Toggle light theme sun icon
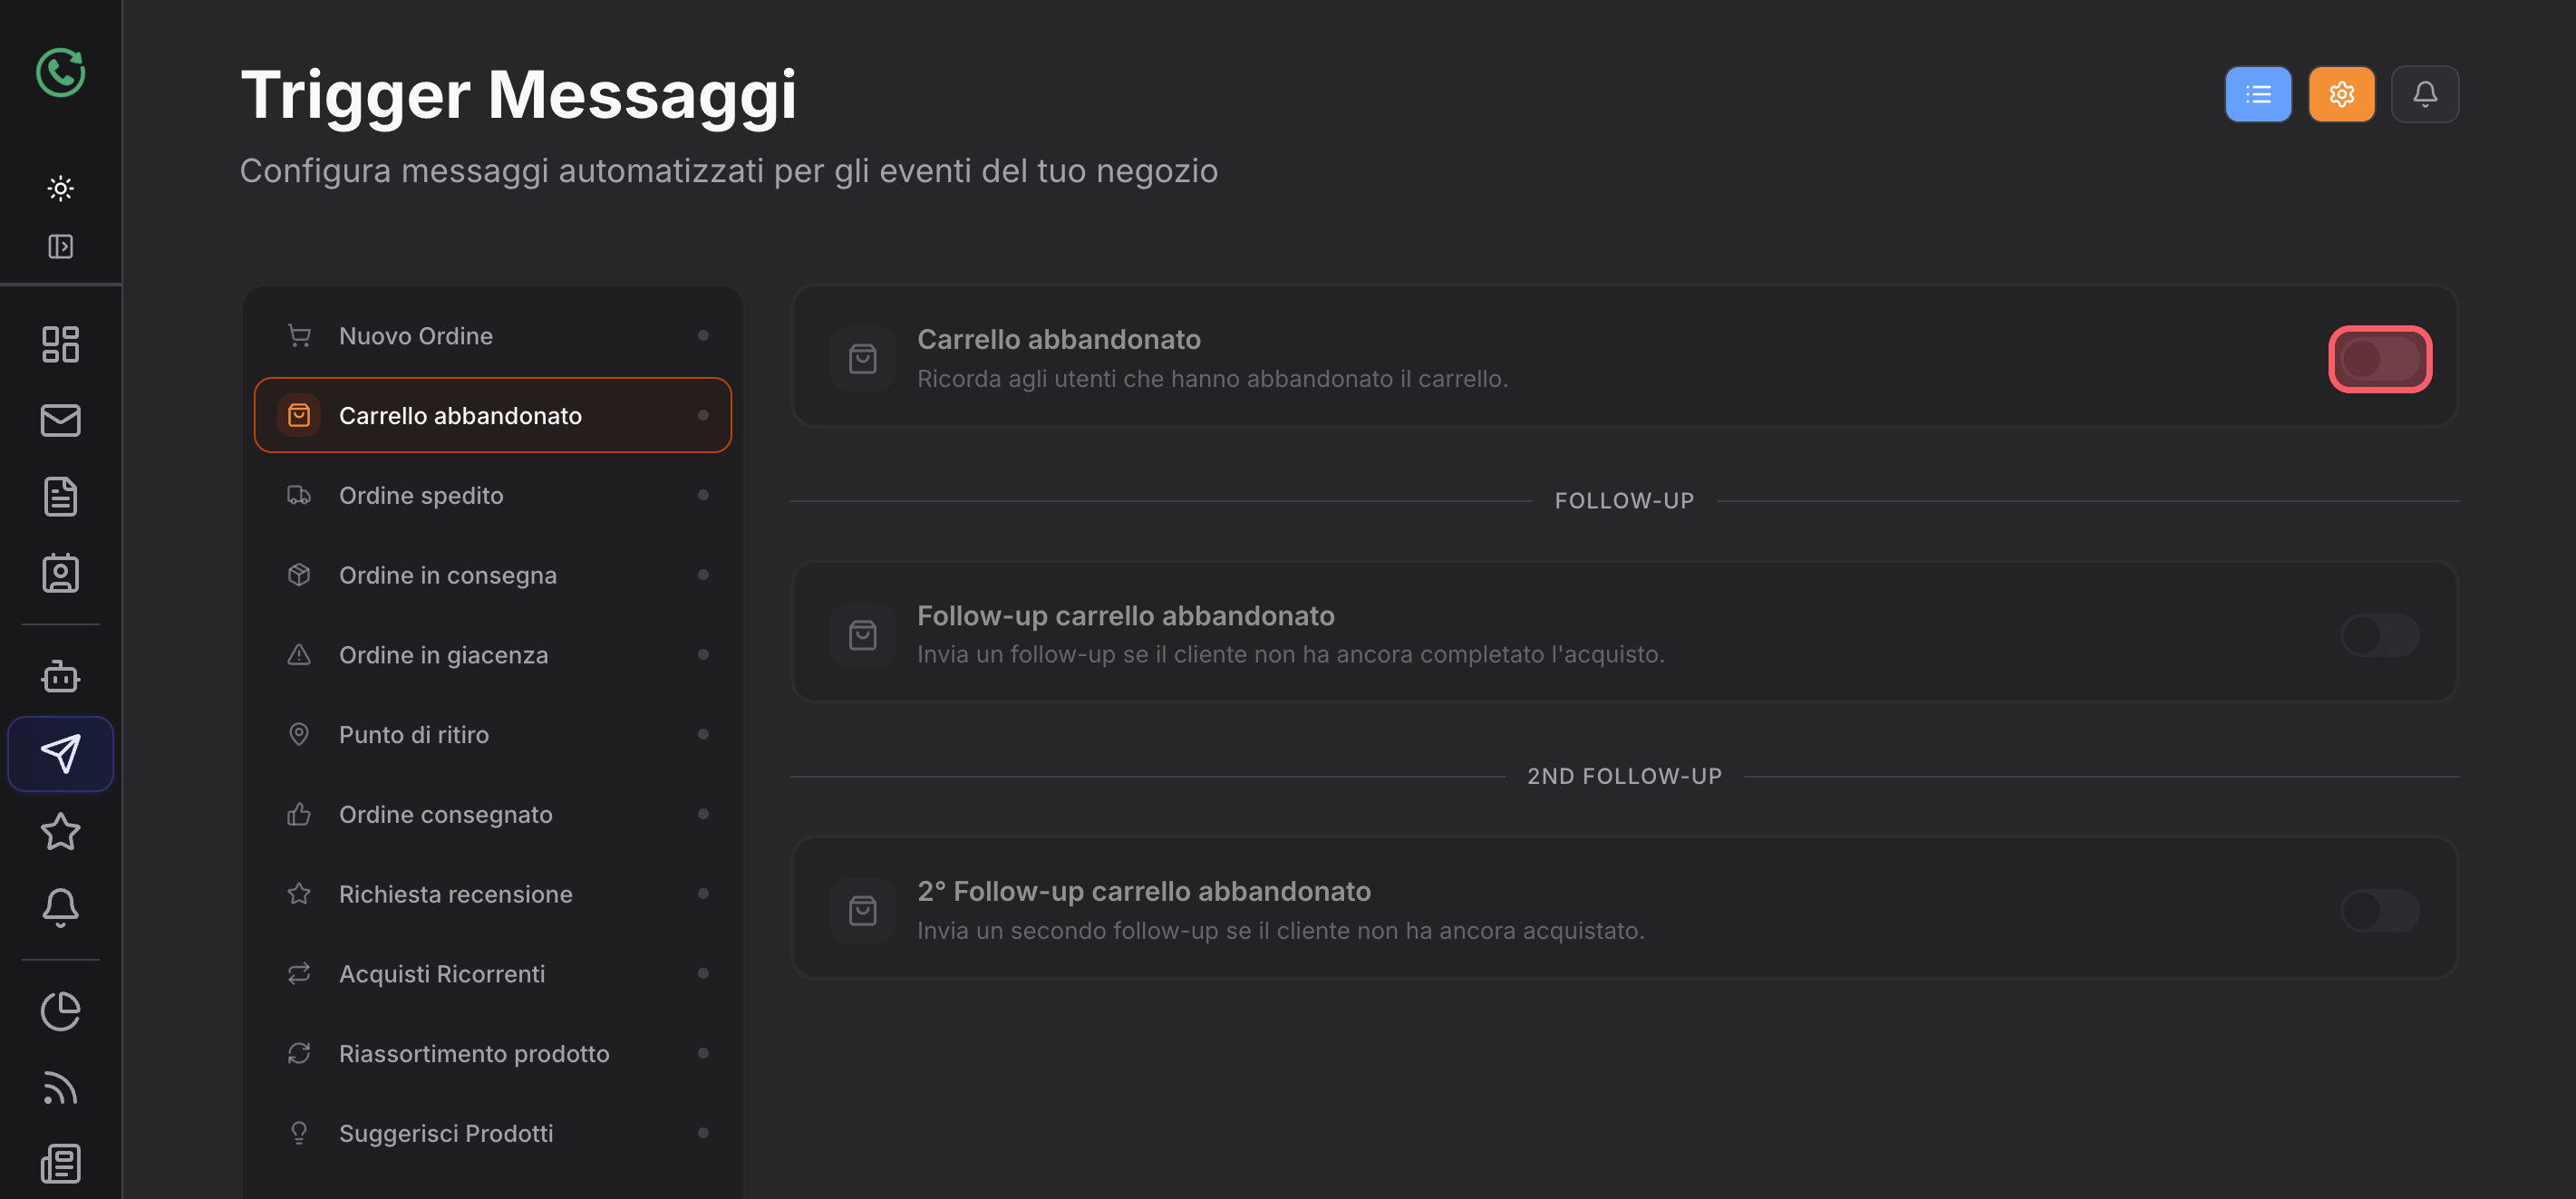The height and width of the screenshot is (1199, 2576). coord(60,188)
